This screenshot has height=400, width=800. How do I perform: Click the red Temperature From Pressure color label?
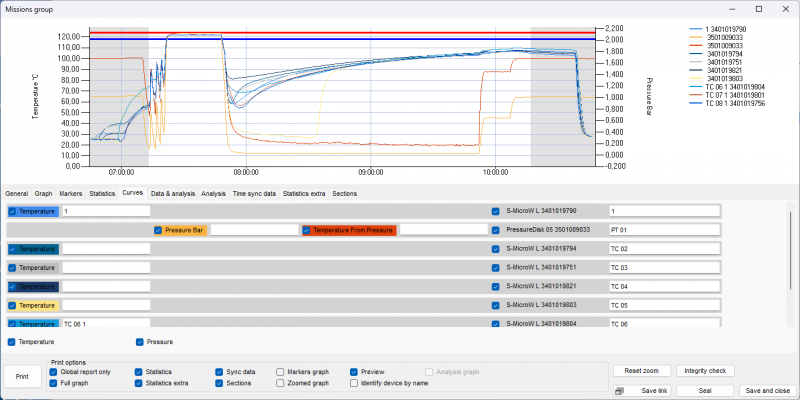(x=354, y=230)
